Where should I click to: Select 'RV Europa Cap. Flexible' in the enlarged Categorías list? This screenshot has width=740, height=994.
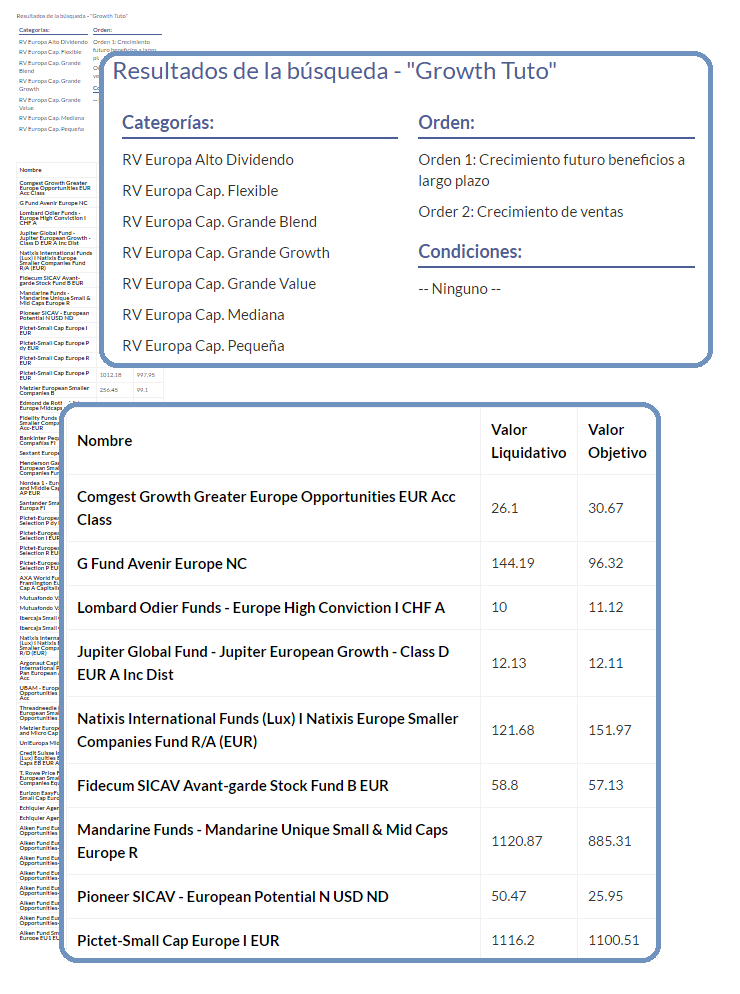(x=200, y=191)
